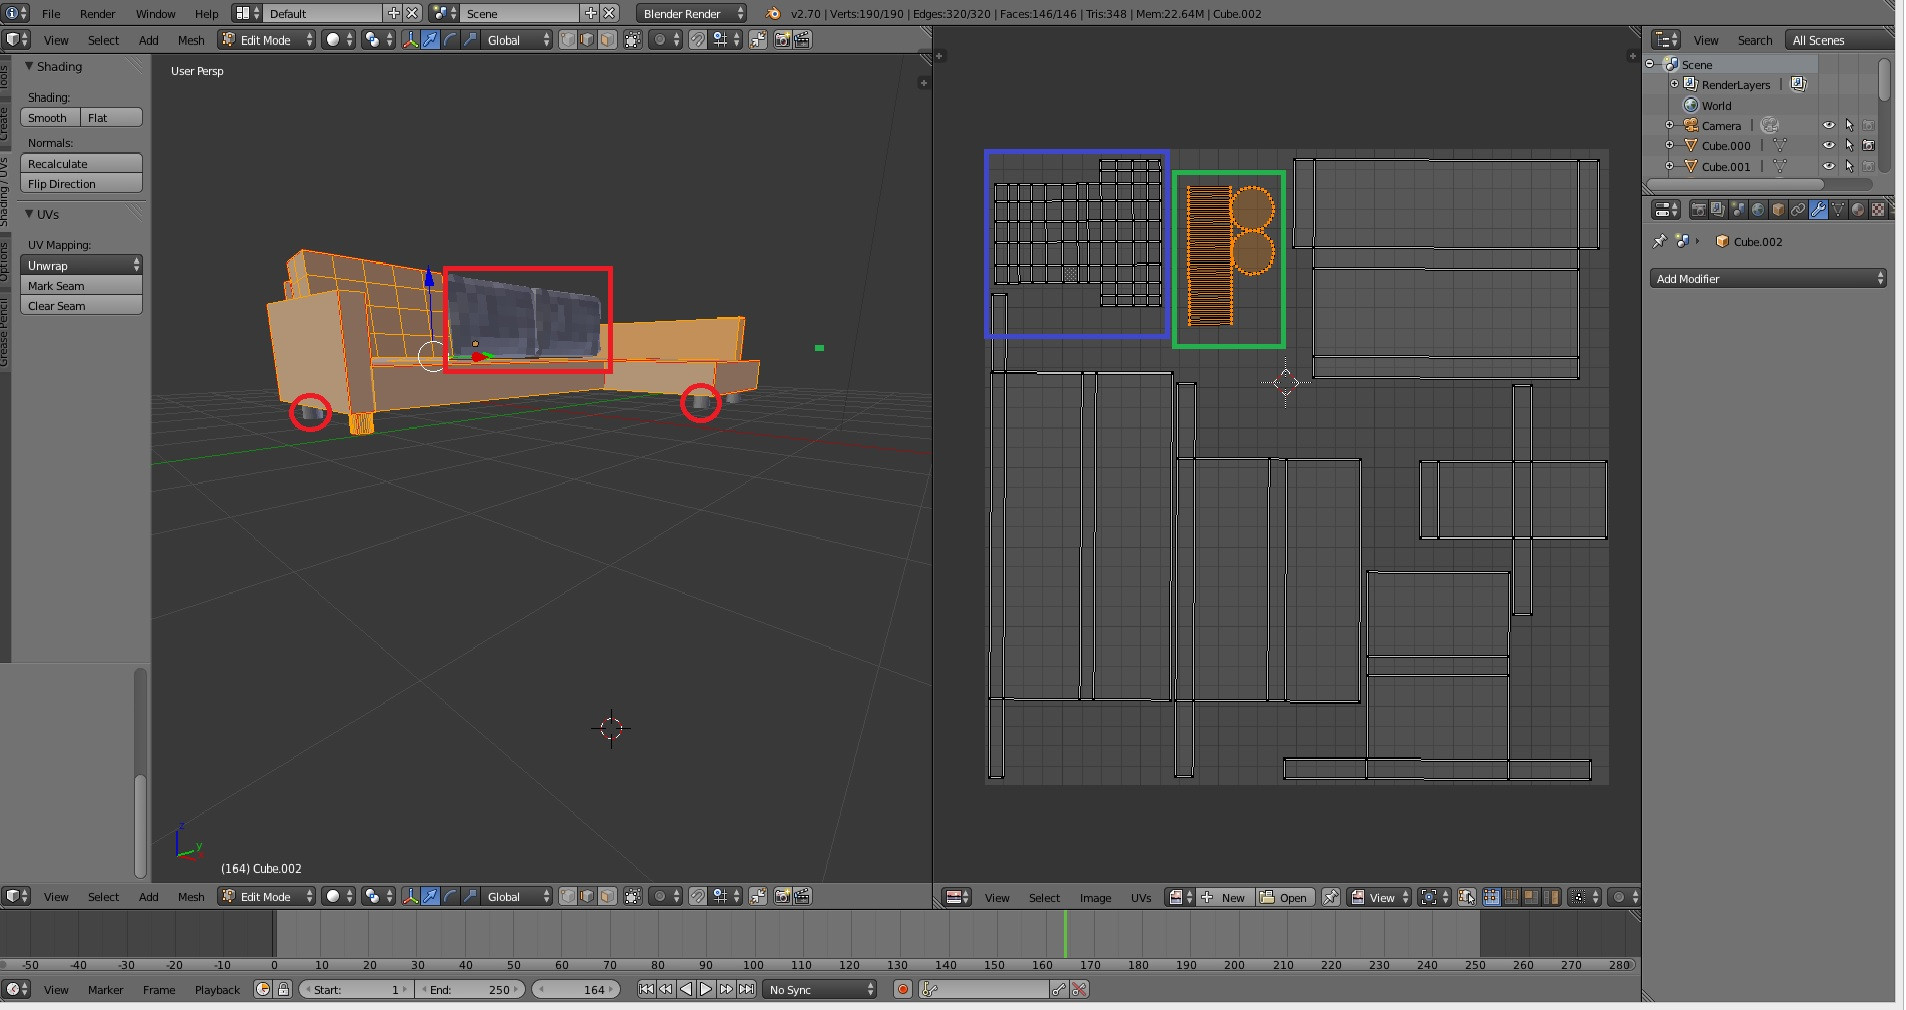The height and width of the screenshot is (1010, 1906).
Task: Click the Clear Seam button
Action: click(x=81, y=305)
